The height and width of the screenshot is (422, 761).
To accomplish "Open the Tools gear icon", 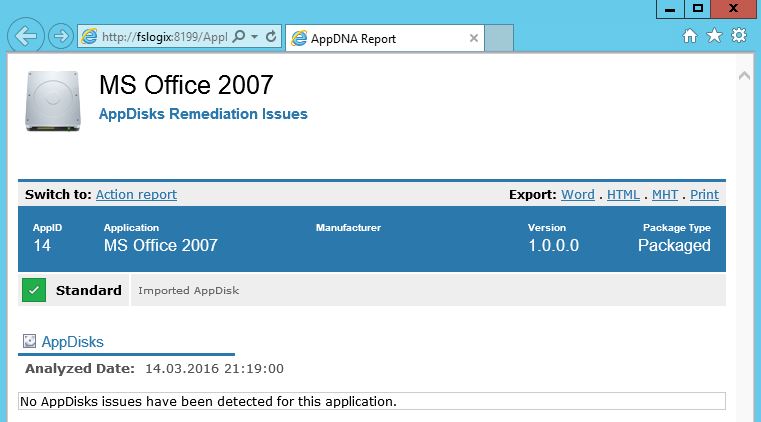I will [739, 36].
